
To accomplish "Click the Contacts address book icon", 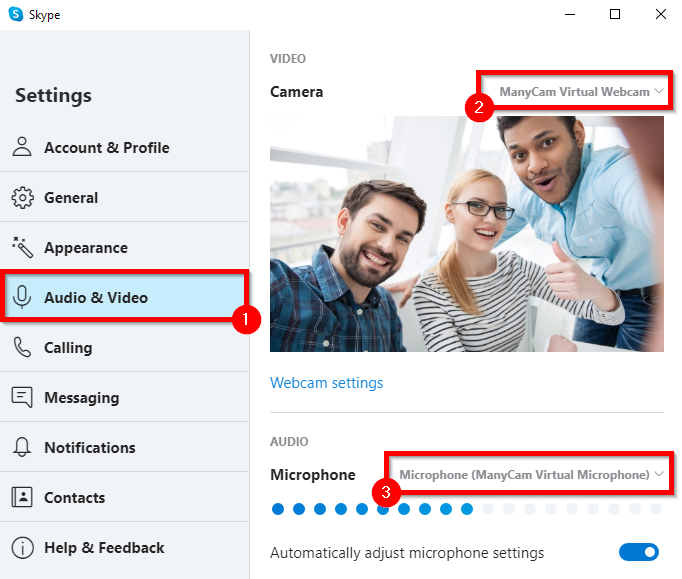I will [22, 497].
